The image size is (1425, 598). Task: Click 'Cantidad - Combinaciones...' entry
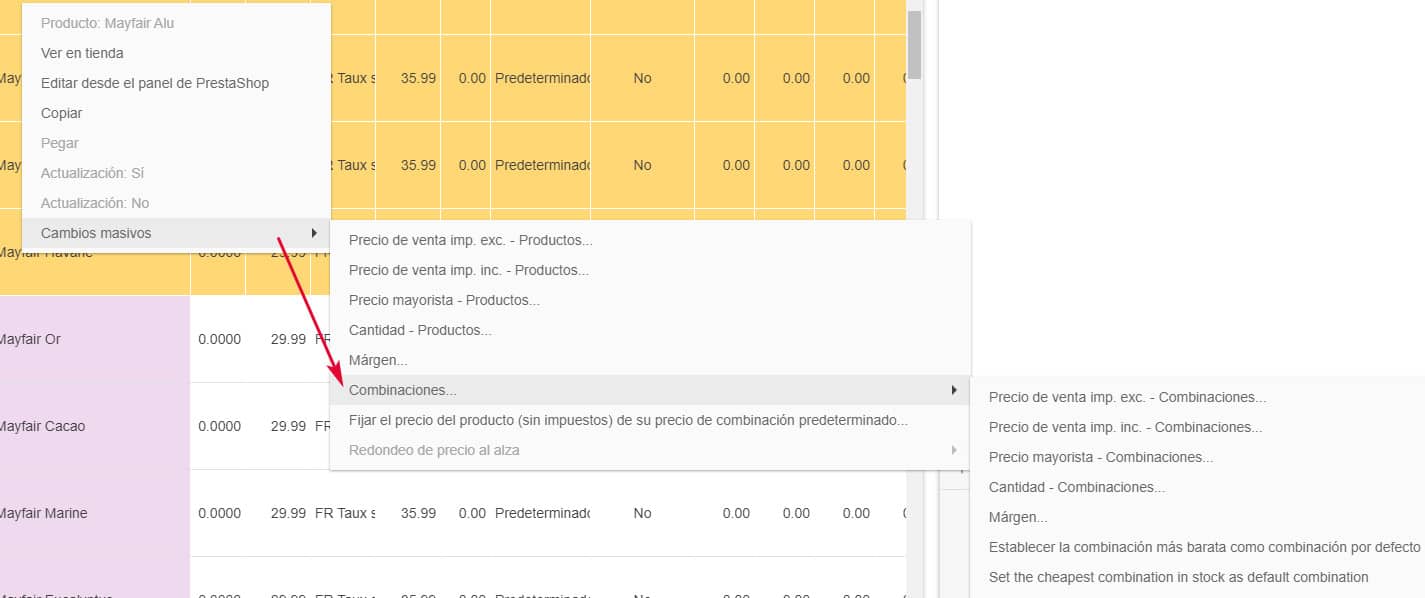tap(1077, 487)
